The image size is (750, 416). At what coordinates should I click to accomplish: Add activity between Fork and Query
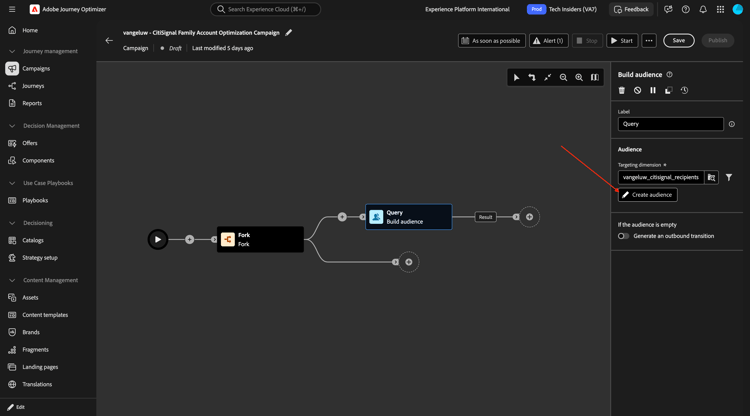coord(342,217)
